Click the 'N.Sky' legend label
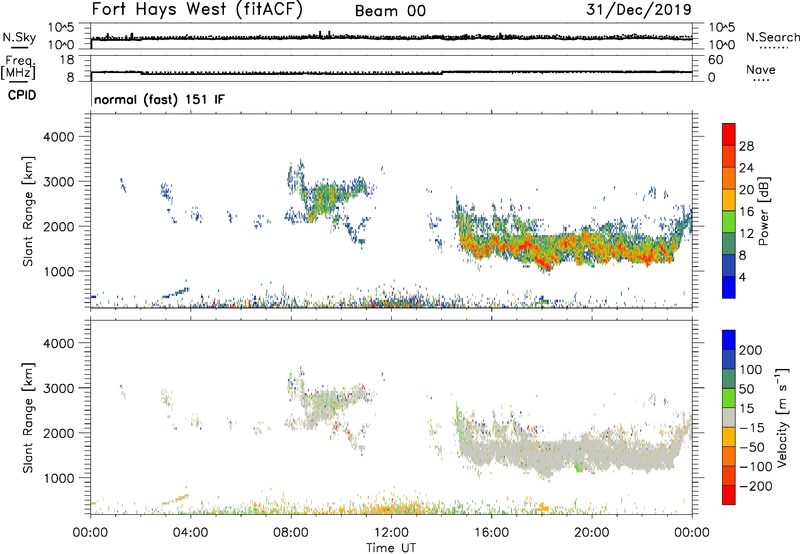 pos(19,37)
